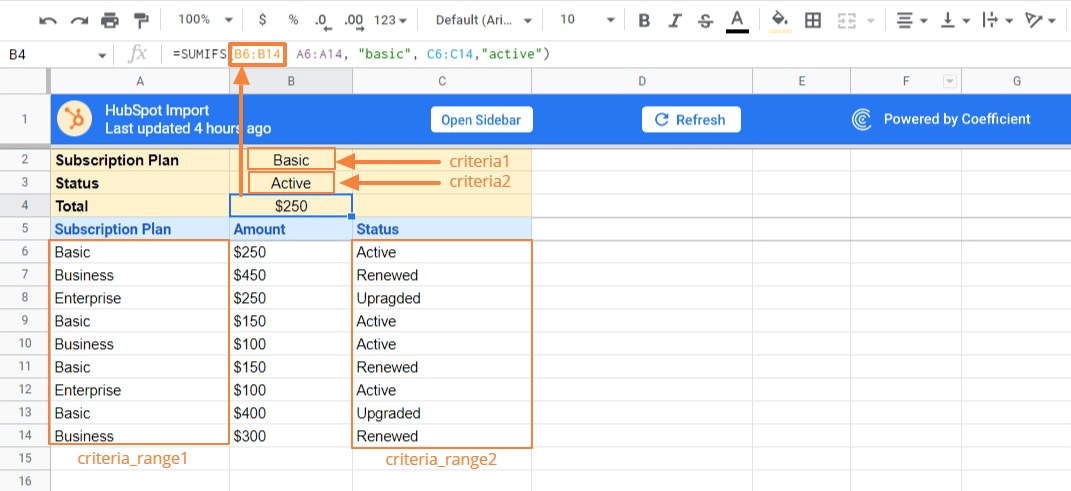The width and height of the screenshot is (1071, 491).
Task: Toggle italic formatting
Action: pos(675,20)
